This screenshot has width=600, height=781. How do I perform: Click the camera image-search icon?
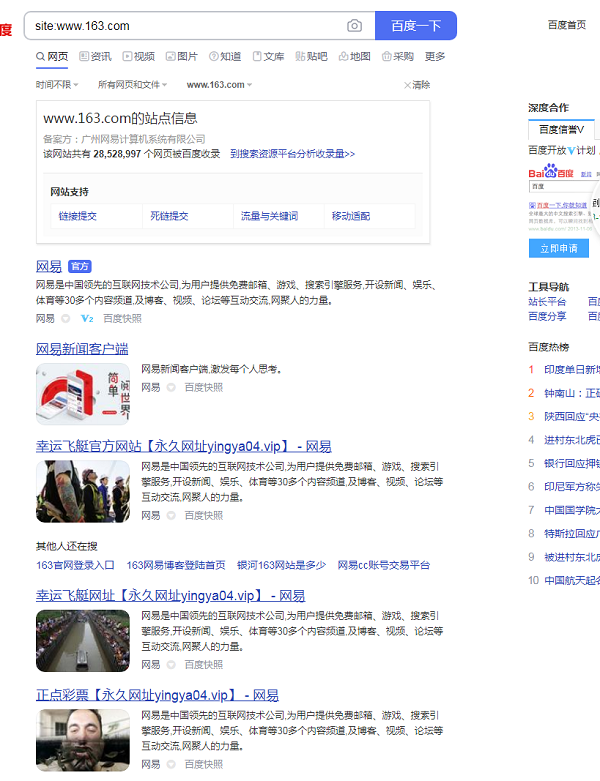354,25
